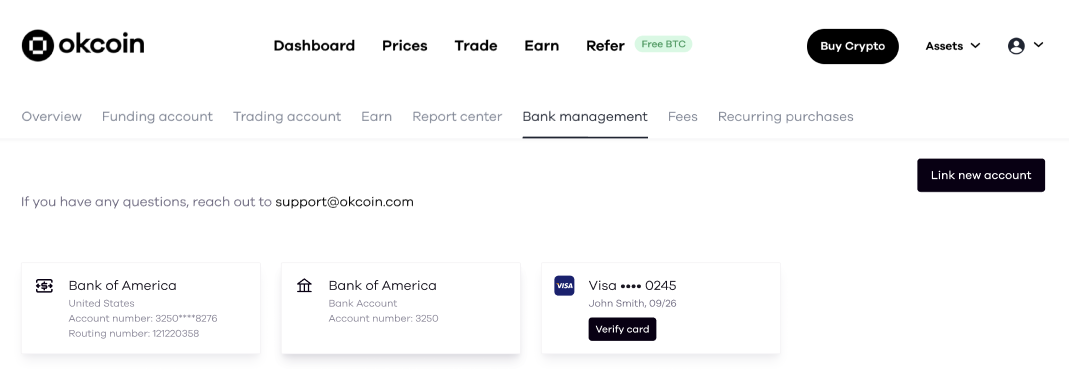
Task: Open the Dashboard menu item
Action: (x=314, y=46)
